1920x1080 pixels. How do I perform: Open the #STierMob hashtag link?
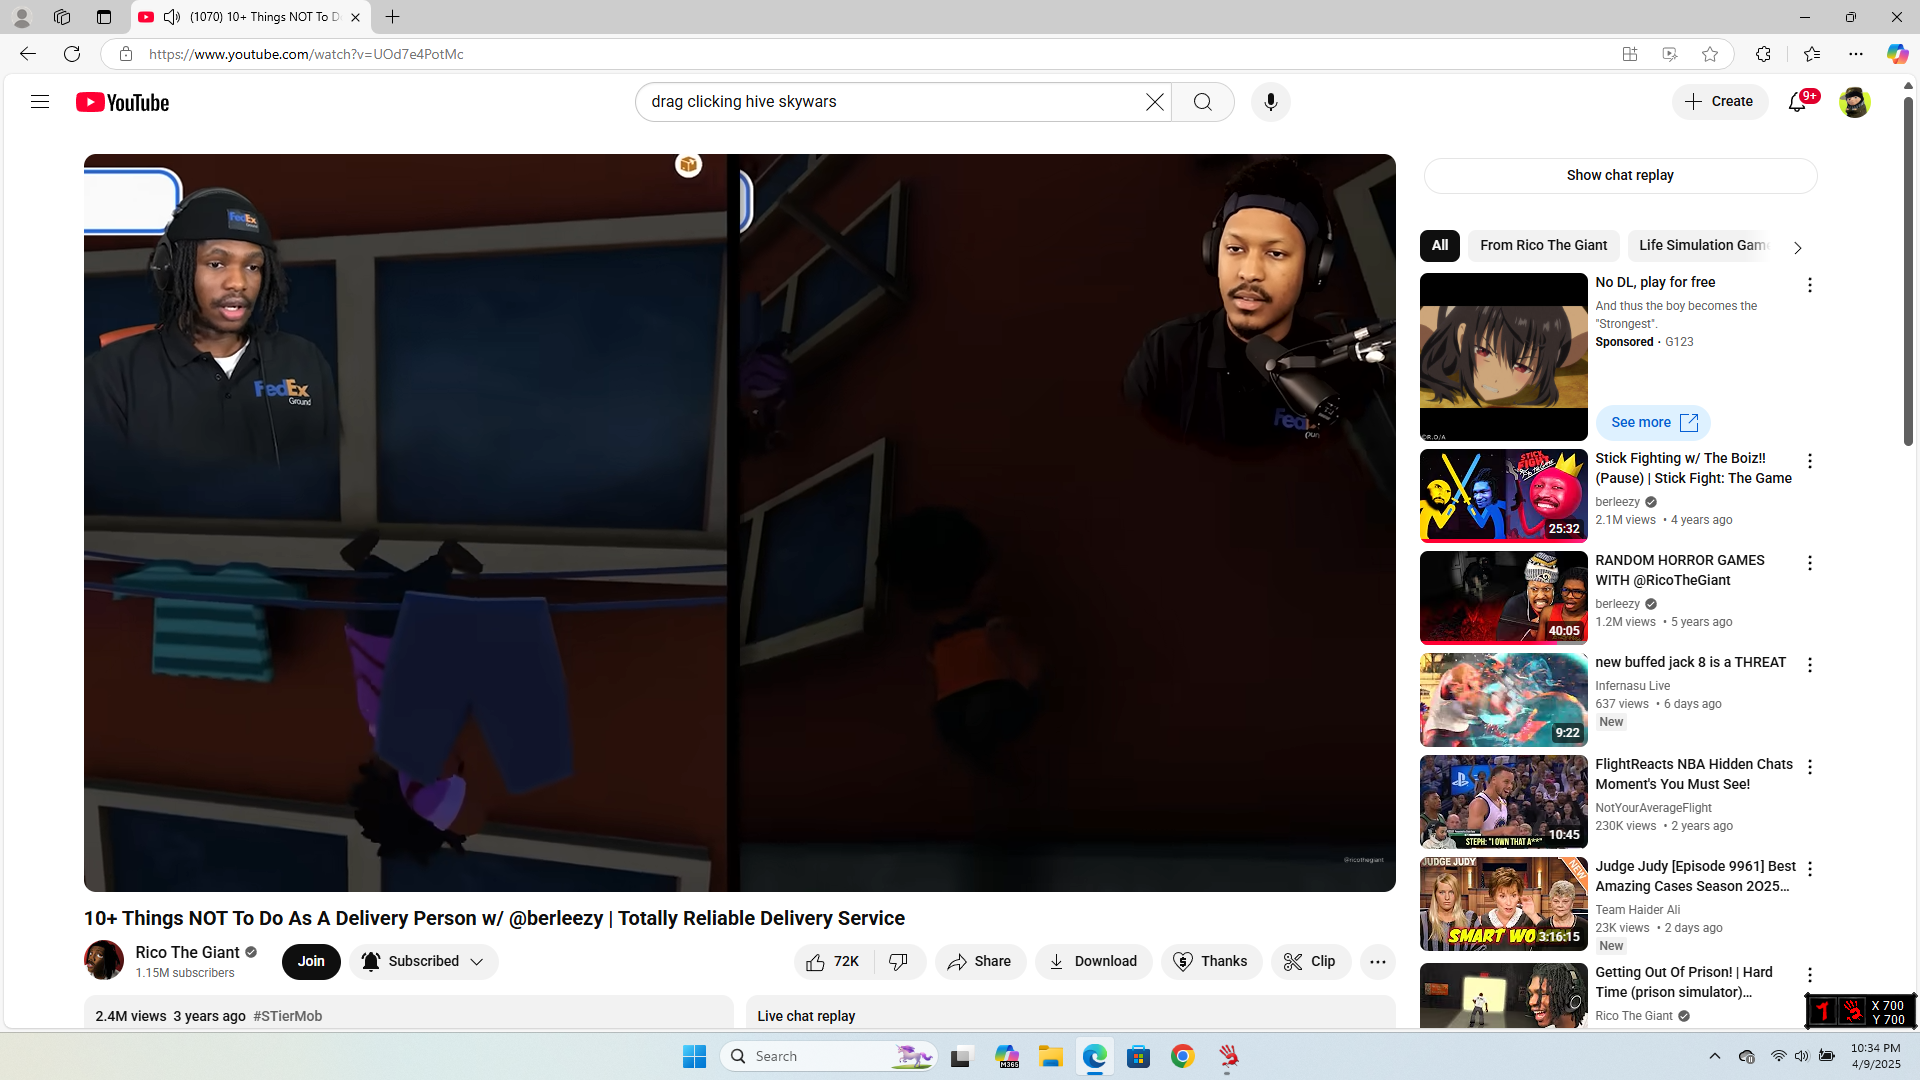pos(288,1016)
